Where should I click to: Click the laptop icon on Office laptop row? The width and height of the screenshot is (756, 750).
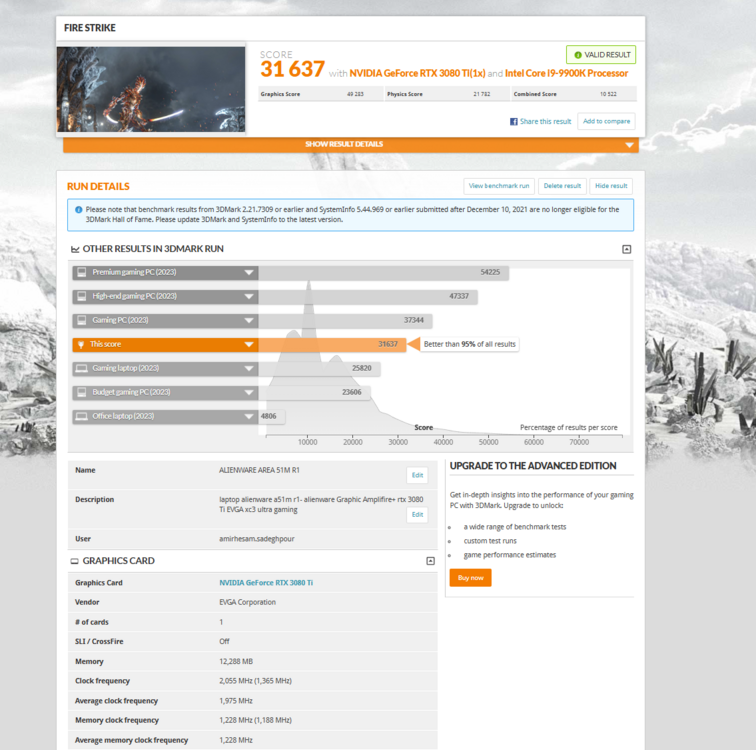click(81, 416)
